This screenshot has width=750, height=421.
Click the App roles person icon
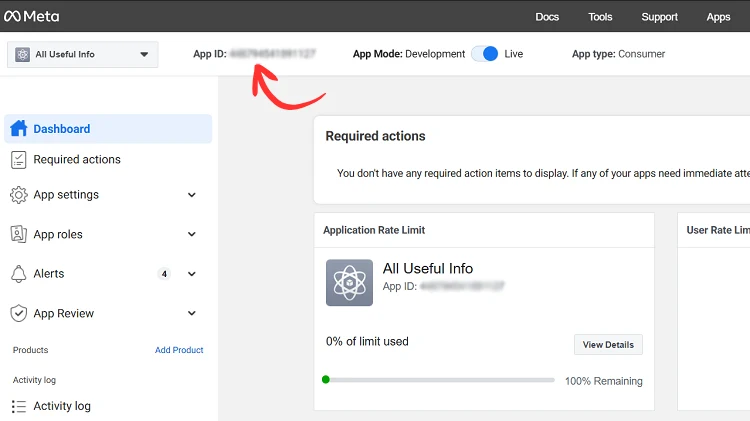18,234
